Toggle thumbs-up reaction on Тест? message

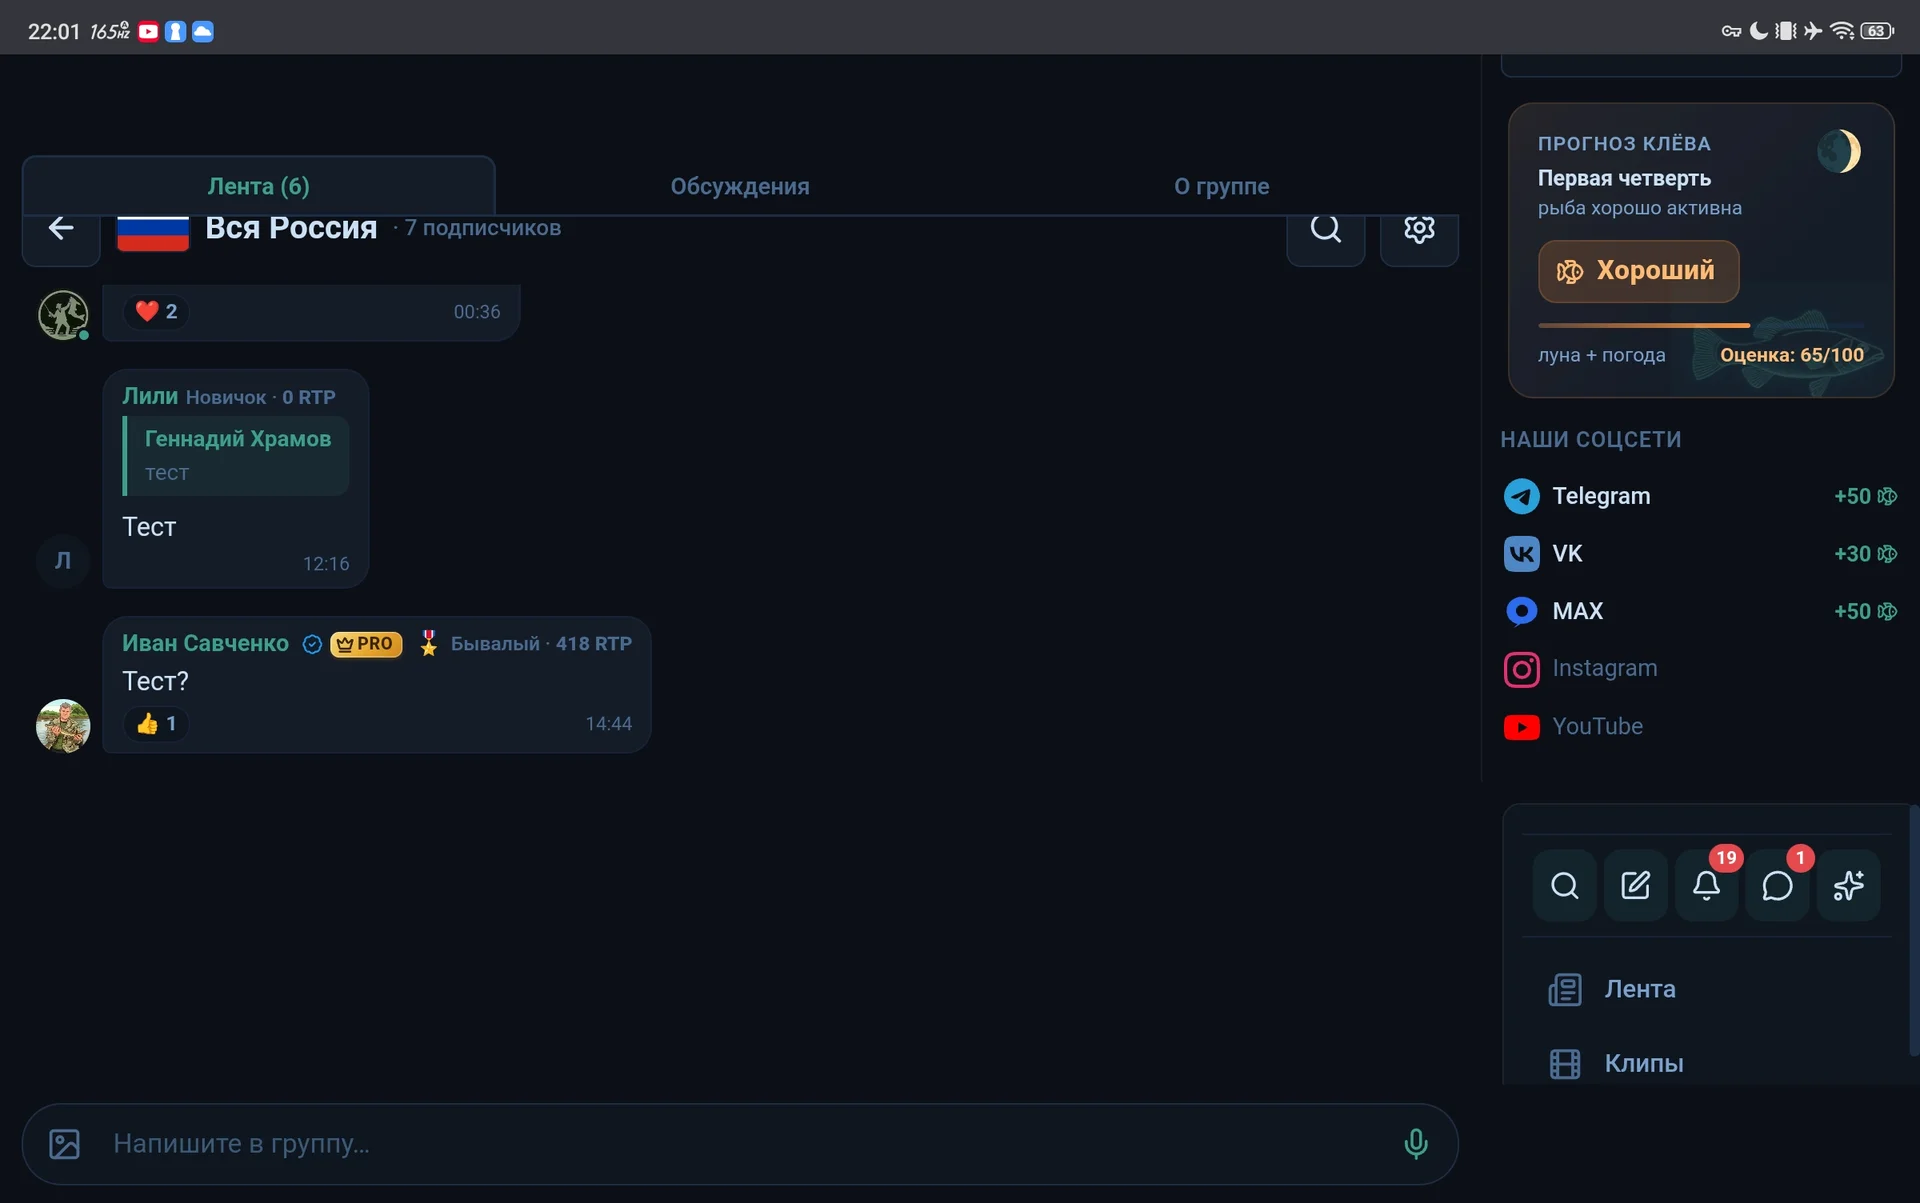tap(156, 724)
